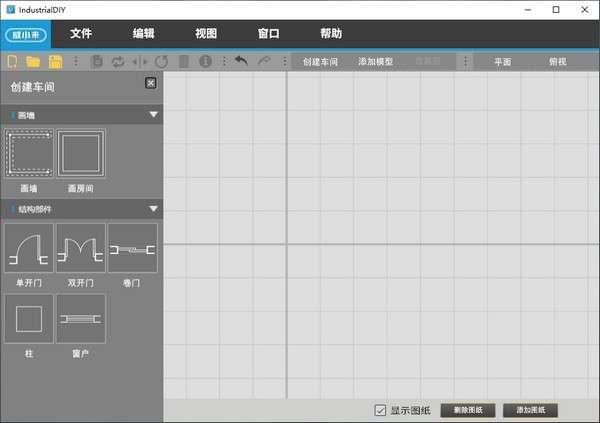
Task: Click the save disk icon
Action: tap(56, 62)
